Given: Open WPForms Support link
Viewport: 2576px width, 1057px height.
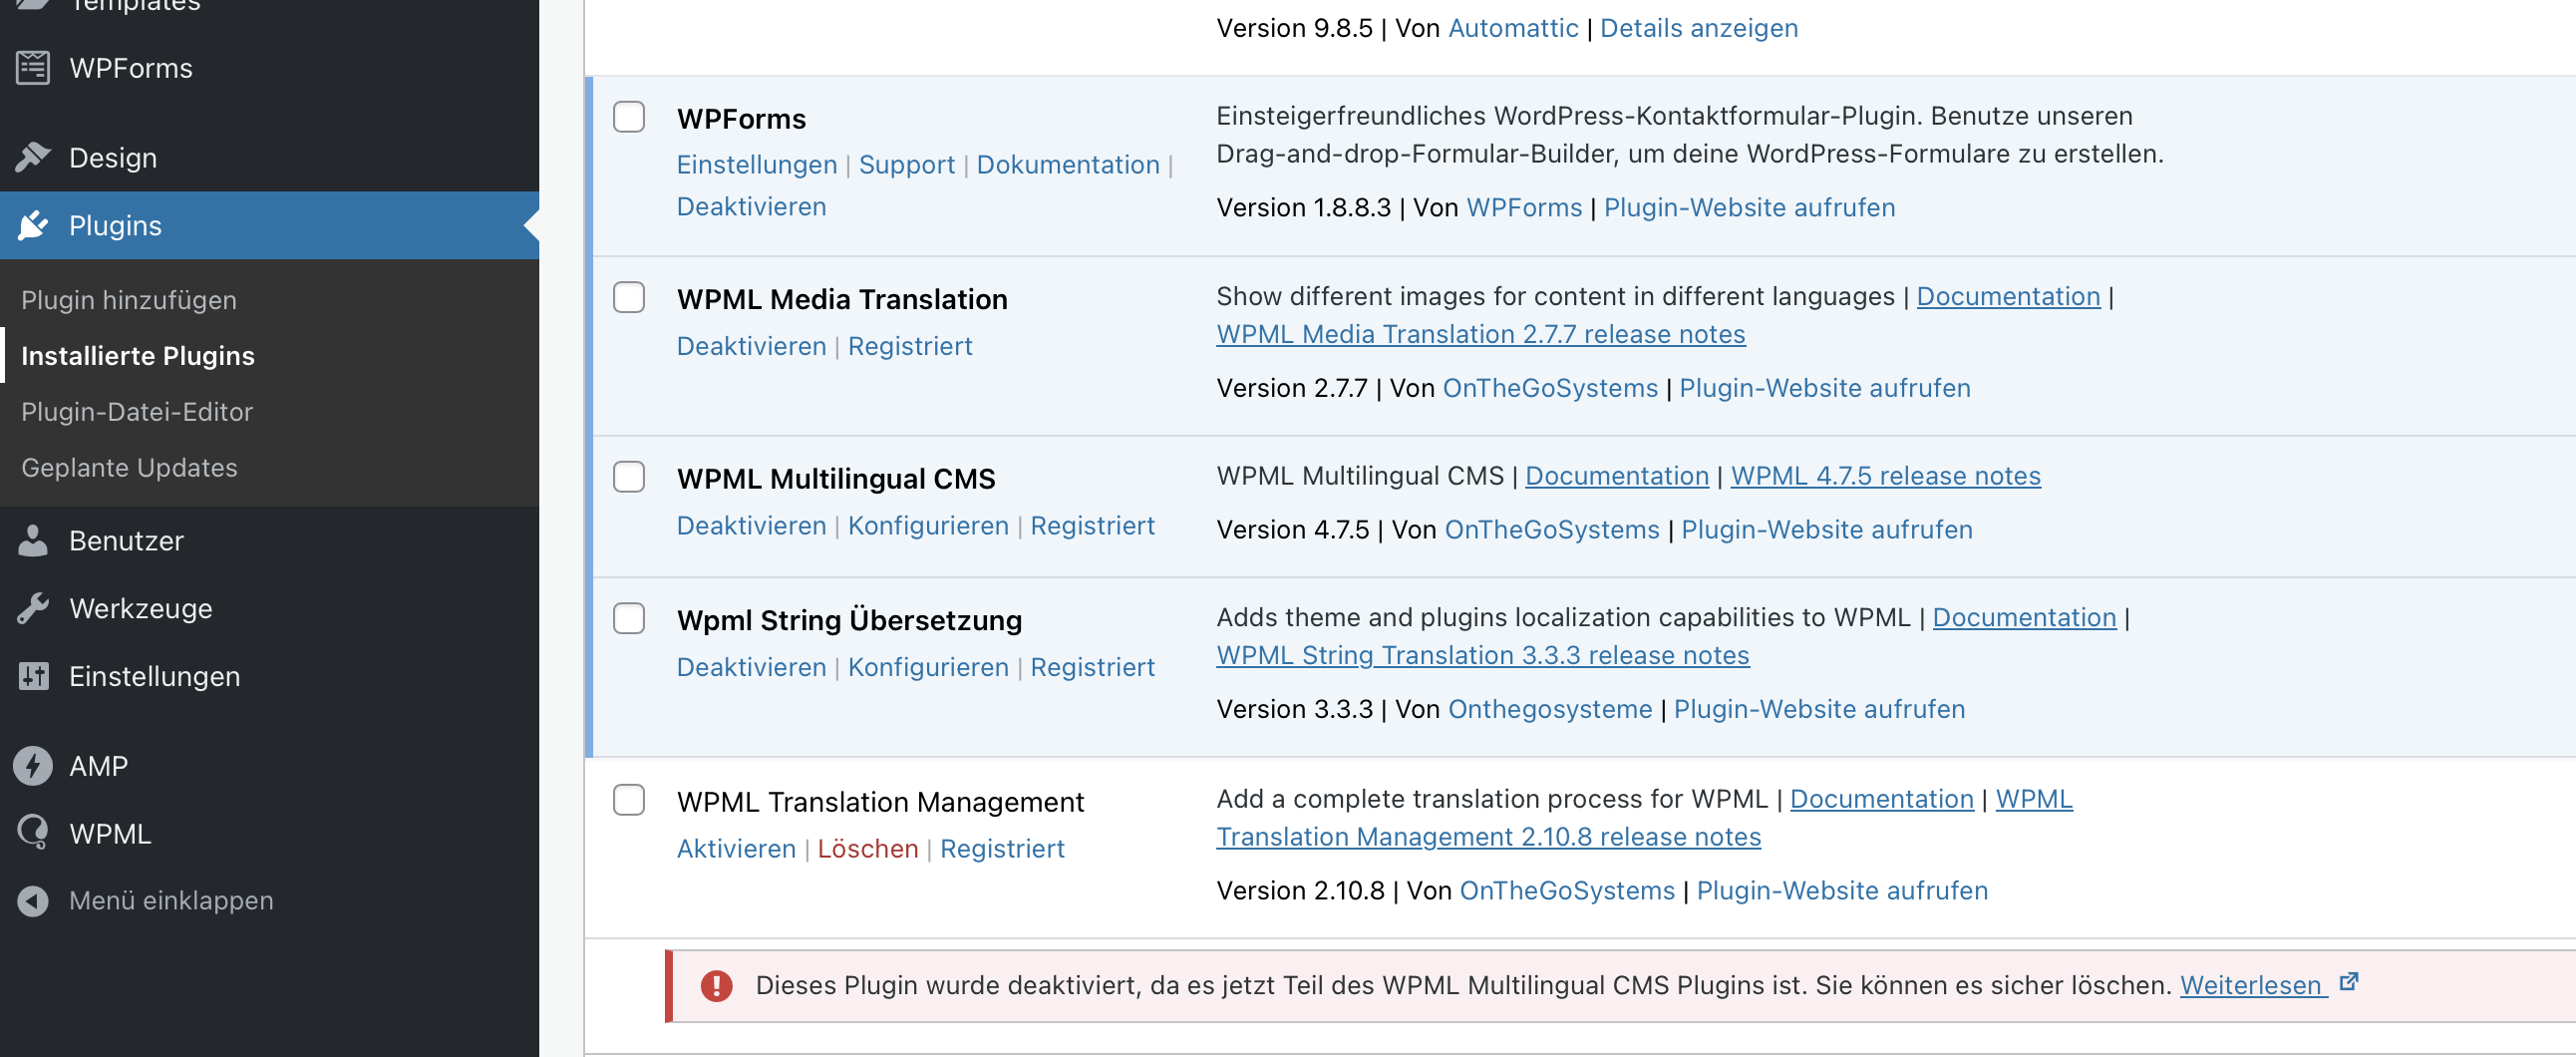Looking at the screenshot, I should tap(907, 164).
